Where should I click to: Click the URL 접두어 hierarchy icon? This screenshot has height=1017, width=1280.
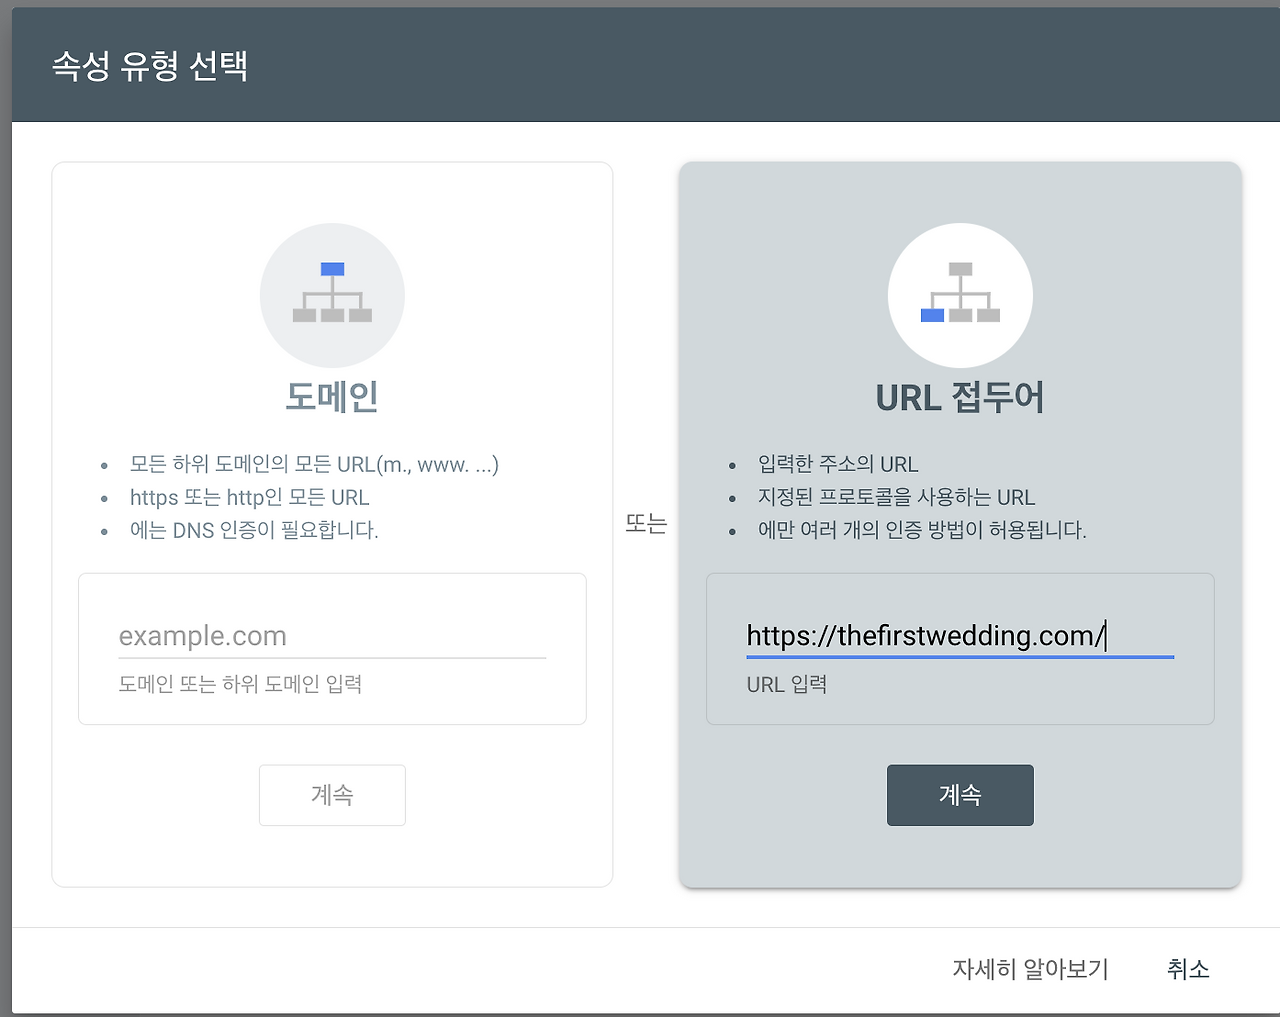(x=960, y=295)
